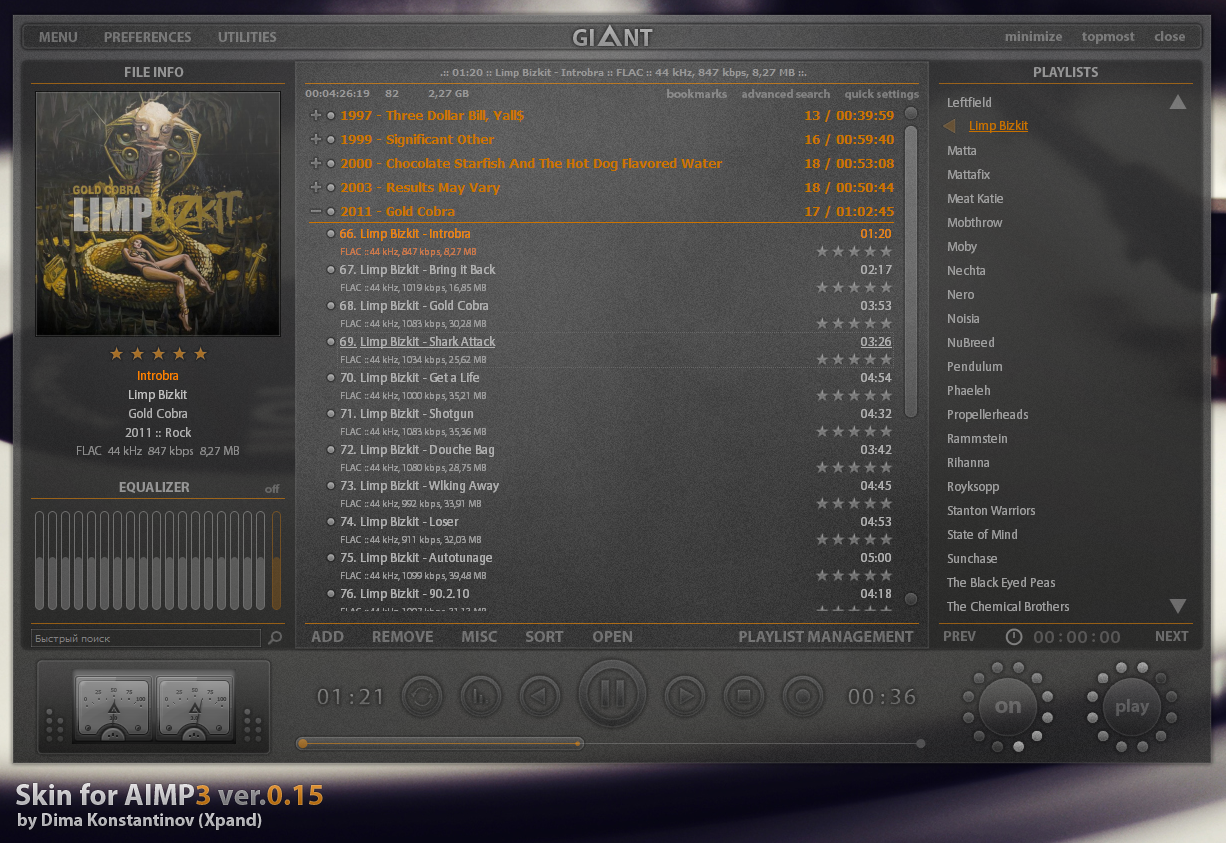
Task: Toggle the equalizer off switch
Action: click(x=272, y=489)
